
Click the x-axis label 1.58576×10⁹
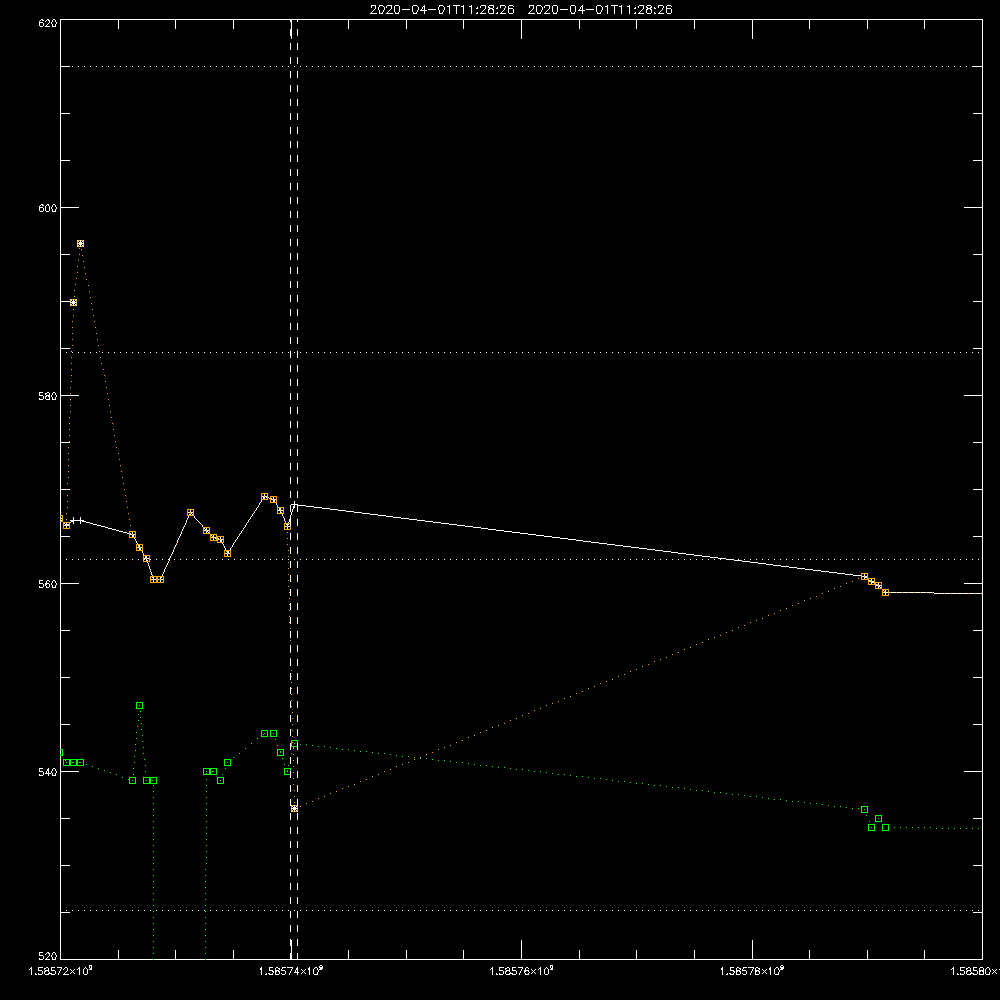tap(522, 971)
